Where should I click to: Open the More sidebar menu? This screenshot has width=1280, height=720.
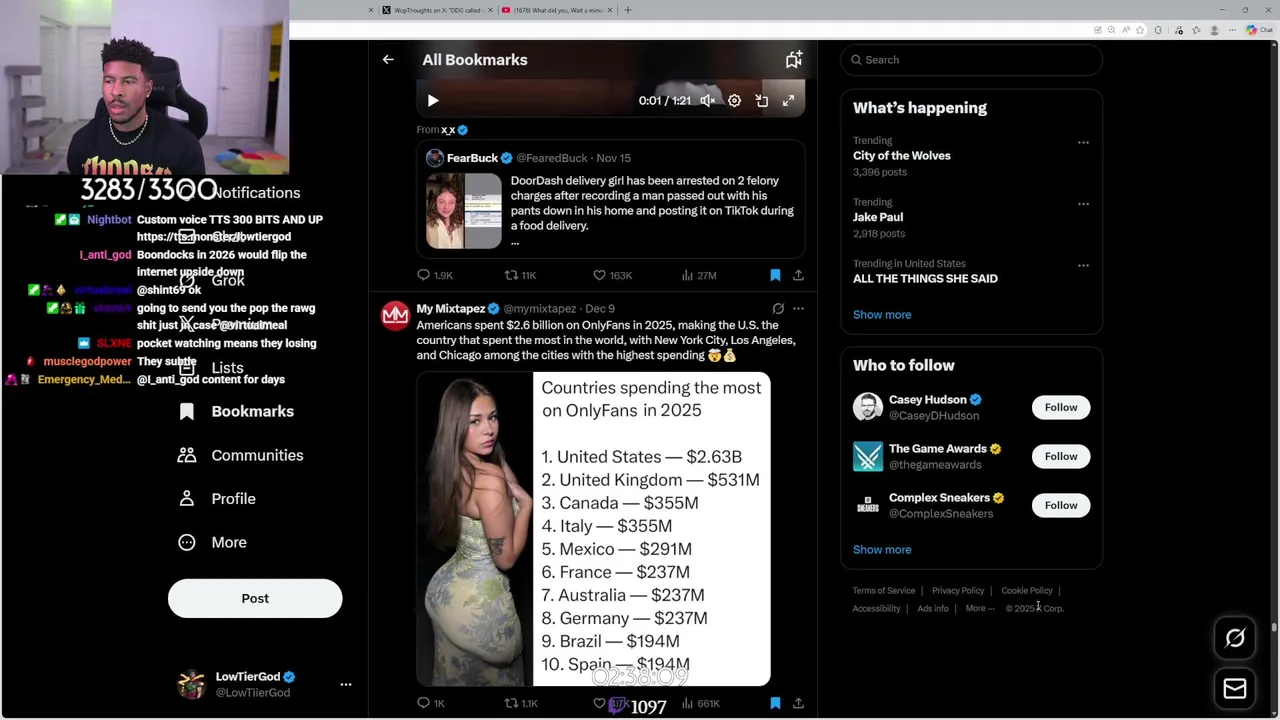(212, 542)
